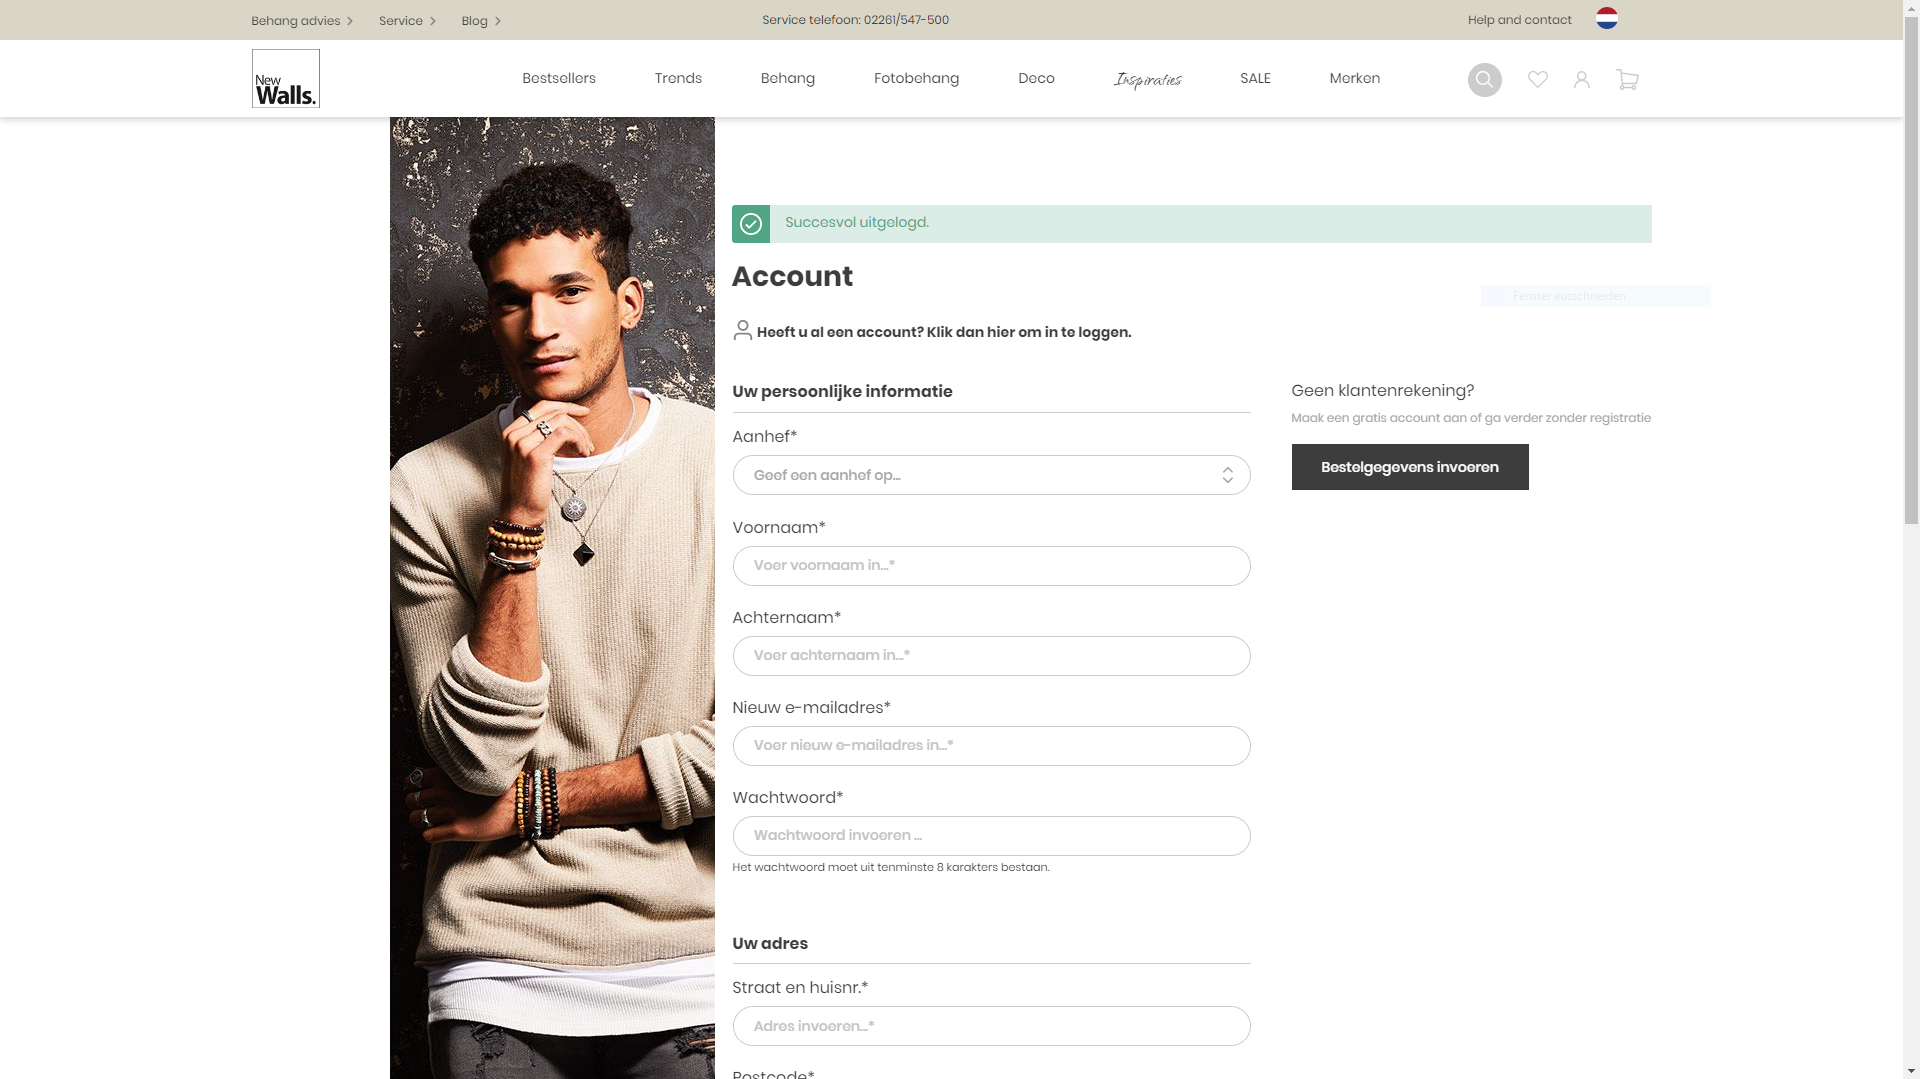Click the New Walls logo
The width and height of the screenshot is (1920, 1079).
285,78
